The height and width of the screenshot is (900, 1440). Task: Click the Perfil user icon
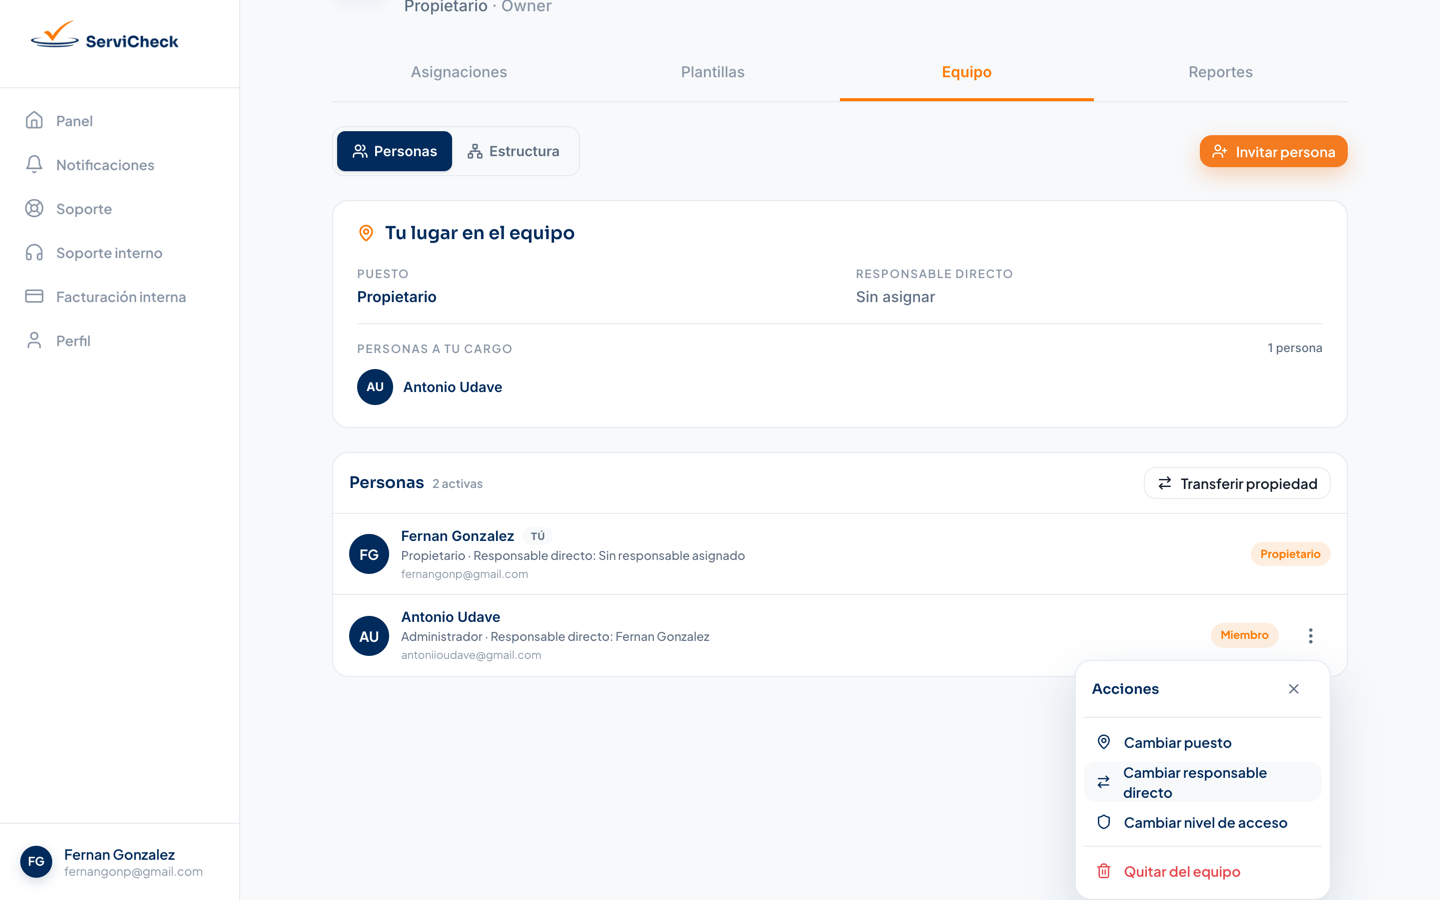pyautogui.click(x=34, y=340)
